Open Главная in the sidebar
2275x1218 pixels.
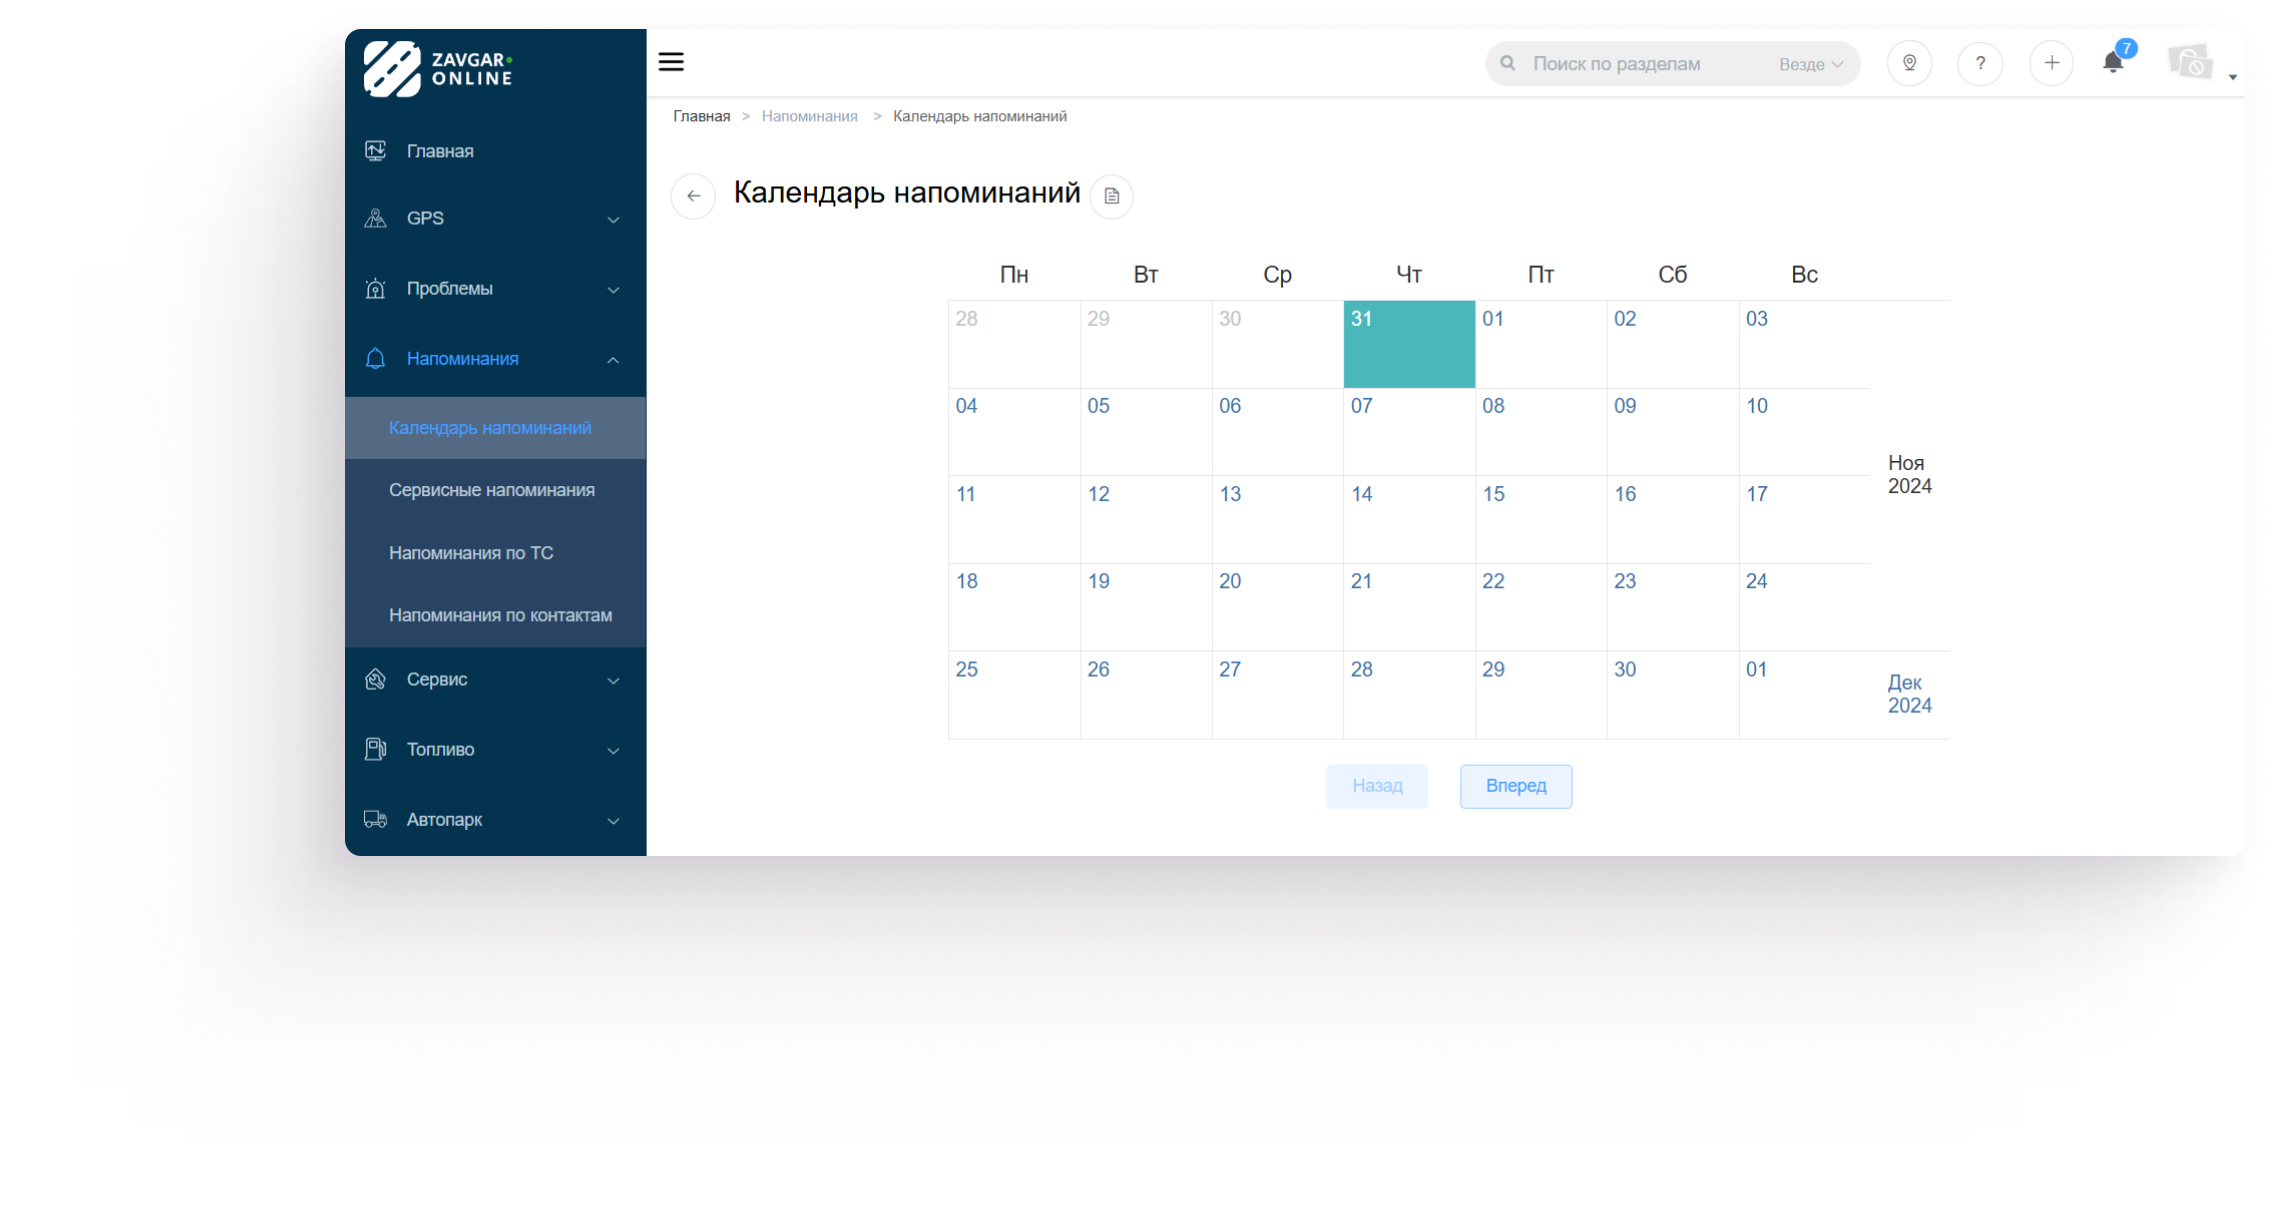(495, 151)
